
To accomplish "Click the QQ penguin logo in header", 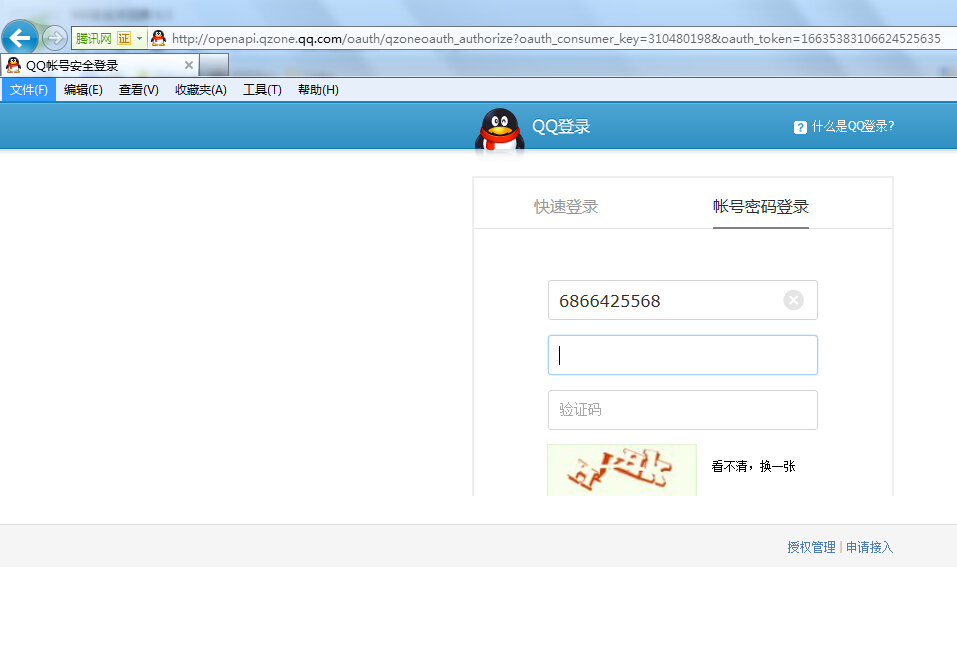I will coord(500,129).
